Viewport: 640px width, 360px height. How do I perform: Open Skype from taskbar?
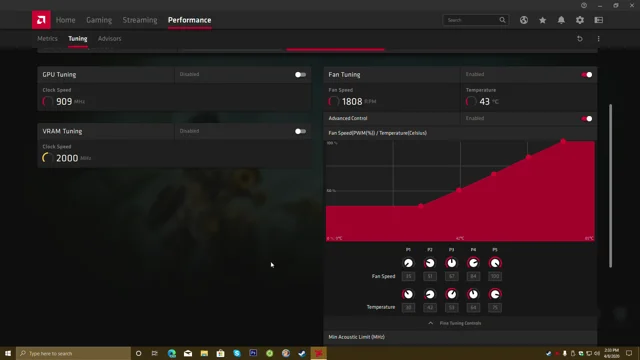pos(237,353)
